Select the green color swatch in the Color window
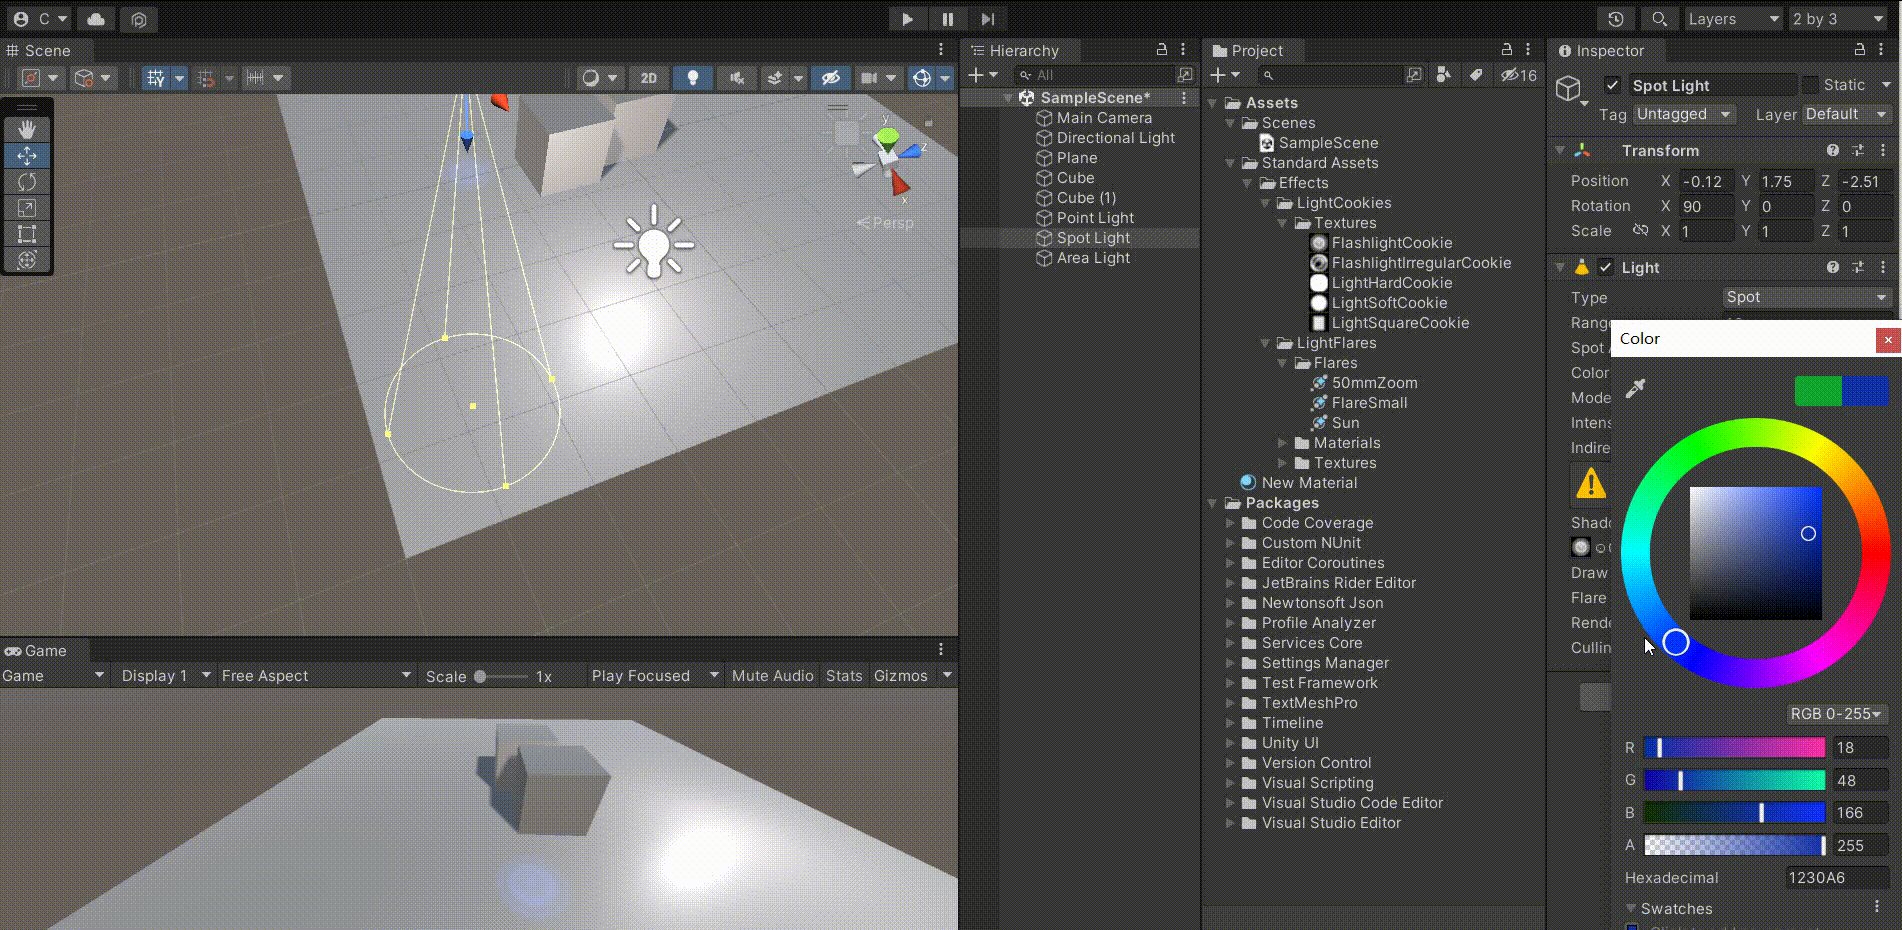 (x=1817, y=391)
